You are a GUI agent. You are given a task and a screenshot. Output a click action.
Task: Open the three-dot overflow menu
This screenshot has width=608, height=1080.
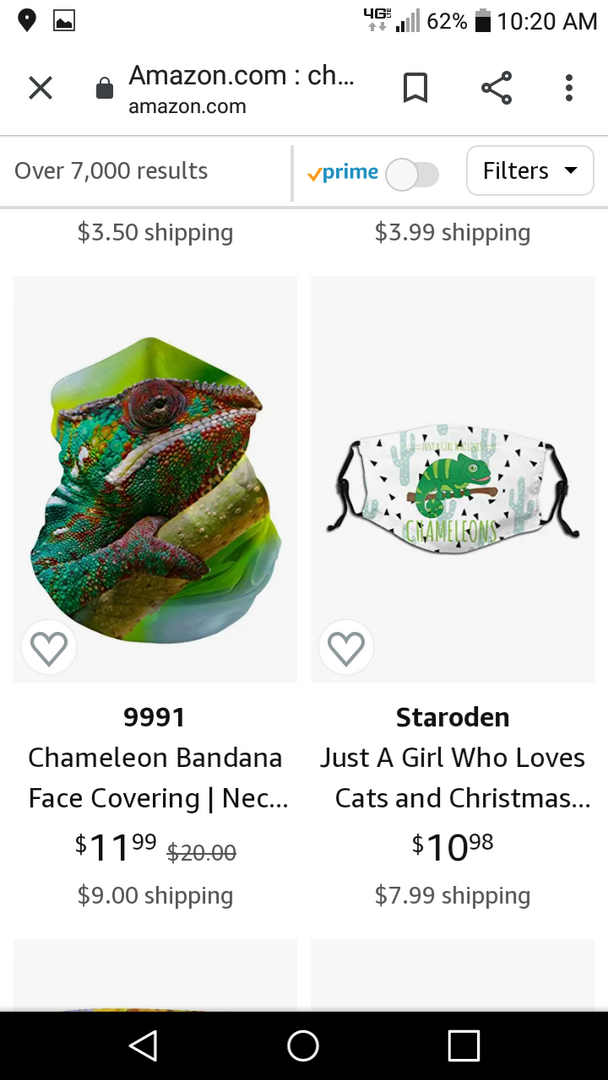[x=569, y=88]
